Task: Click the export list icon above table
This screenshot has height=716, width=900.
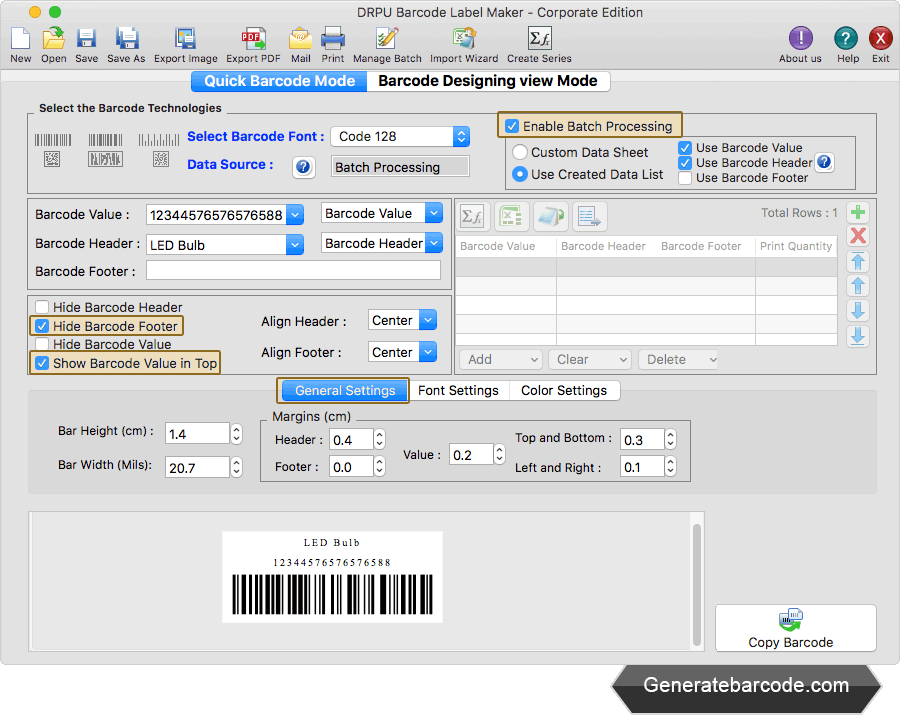Action: (x=588, y=216)
